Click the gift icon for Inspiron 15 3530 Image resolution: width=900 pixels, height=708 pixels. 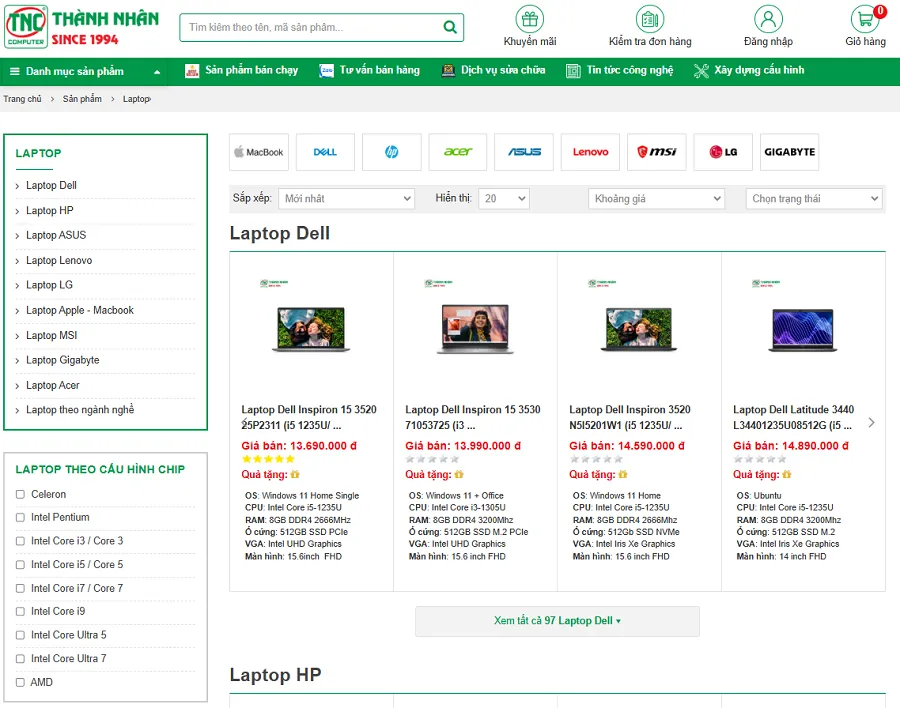[x=459, y=474]
